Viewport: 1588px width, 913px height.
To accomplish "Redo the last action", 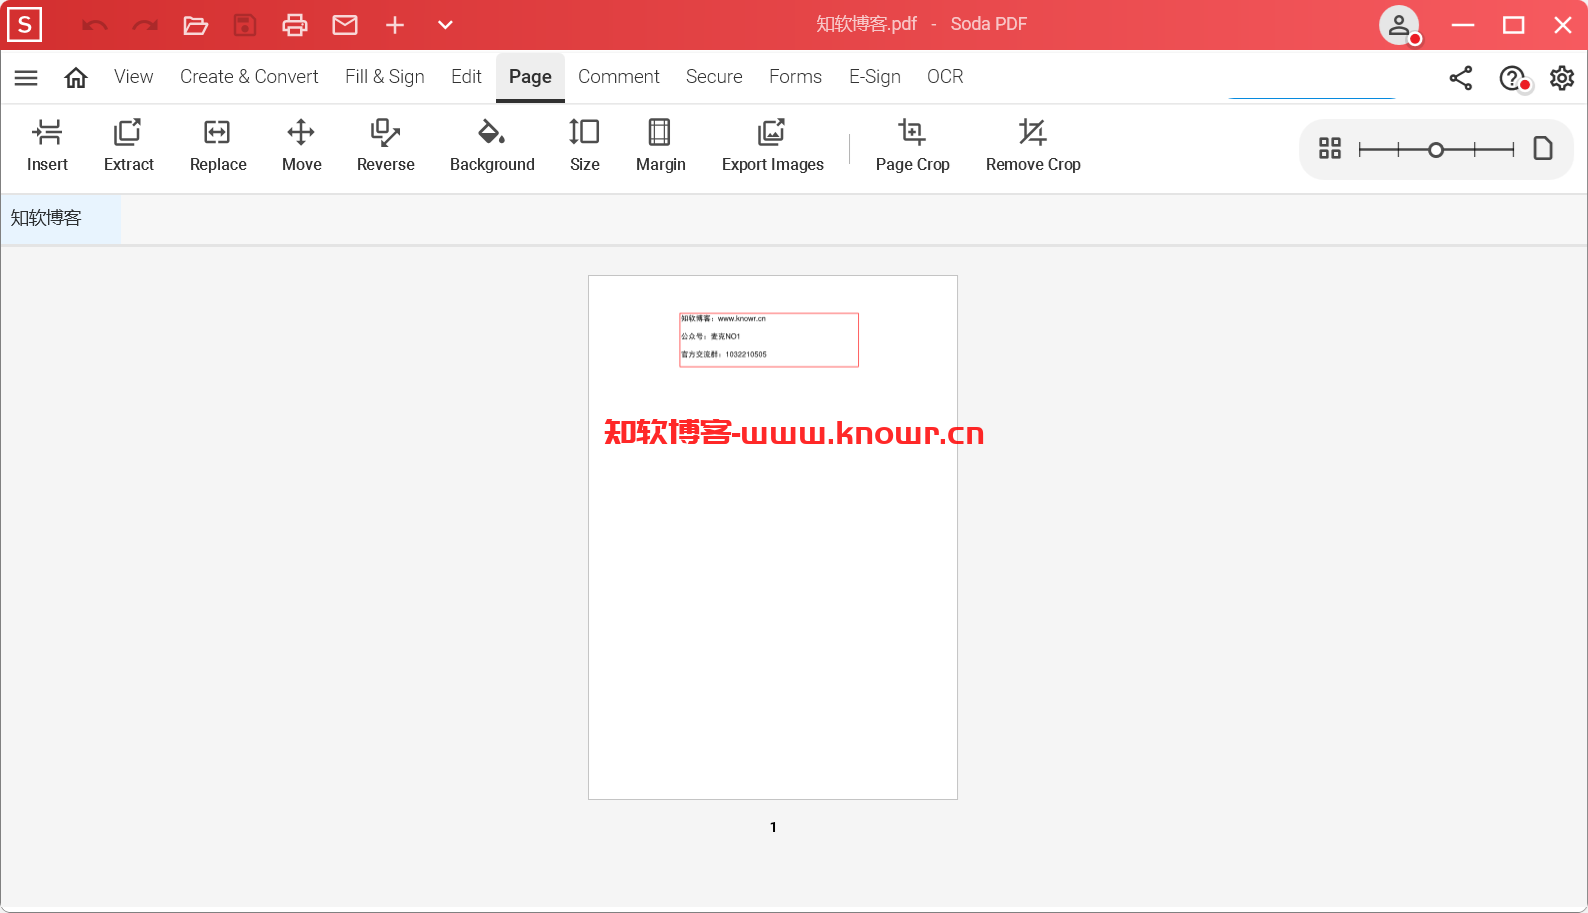I will [145, 25].
